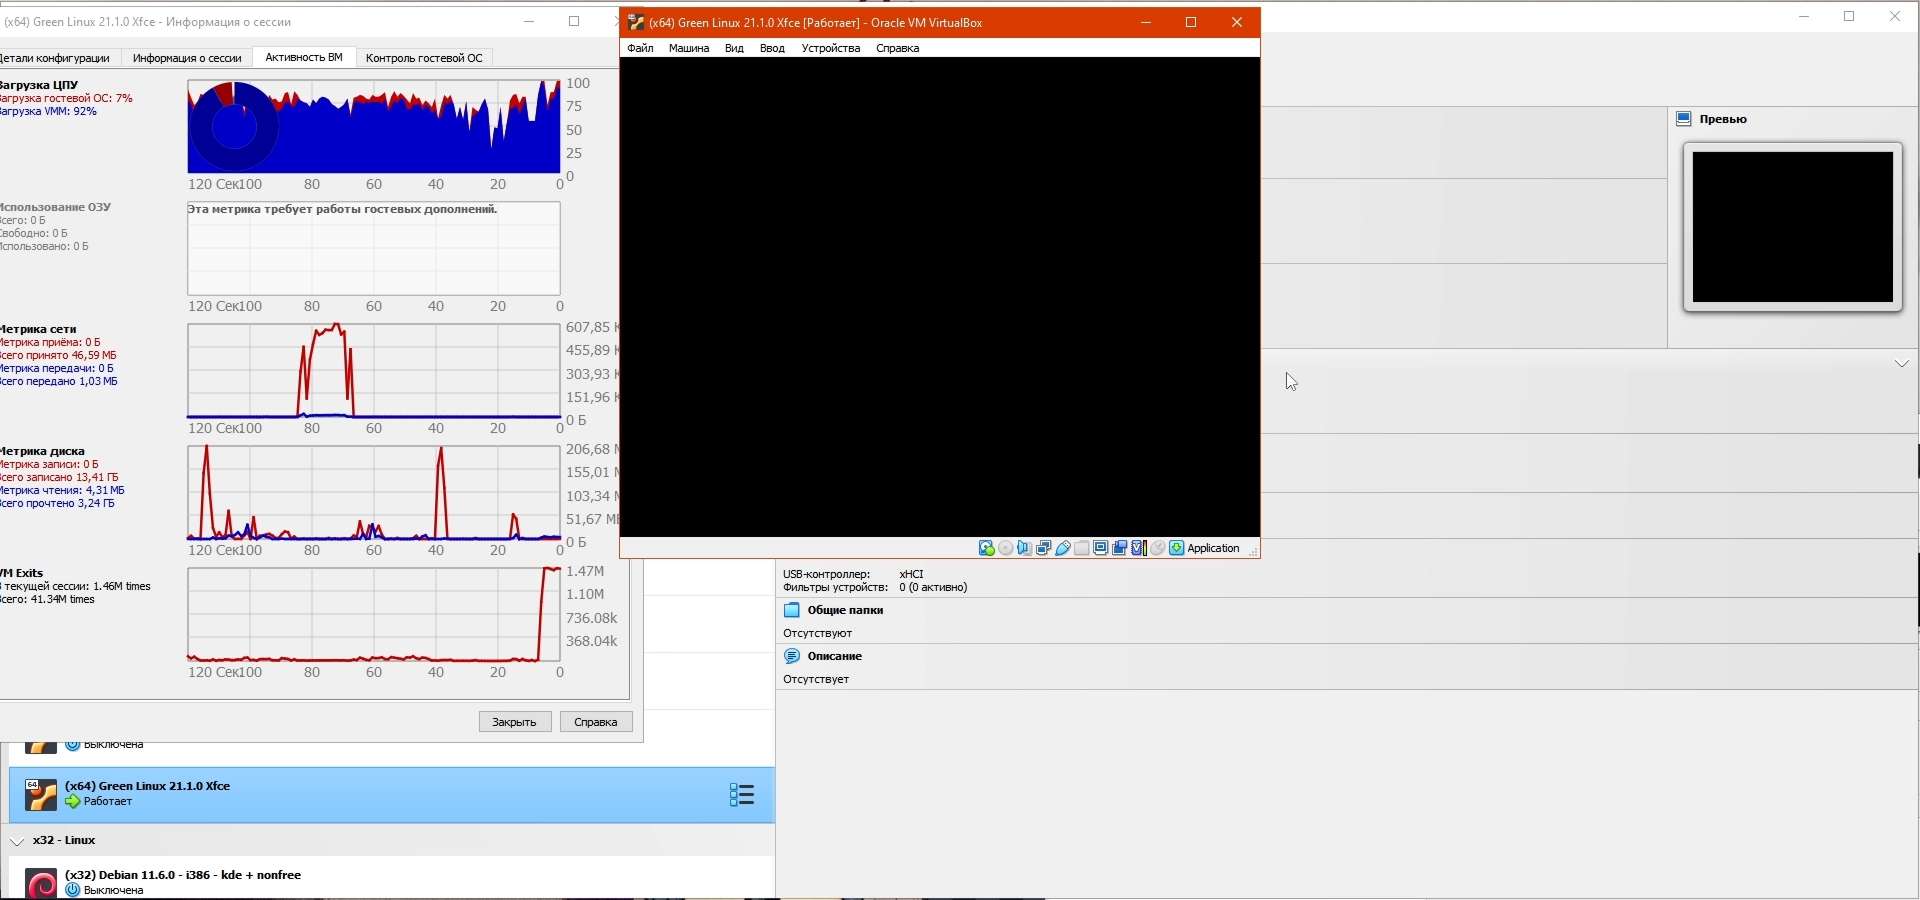Image resolution: width=1920 pixels, height=900 pixels.
Task: Click the '0 (0 активно)' device filters value
Action: 934,588
